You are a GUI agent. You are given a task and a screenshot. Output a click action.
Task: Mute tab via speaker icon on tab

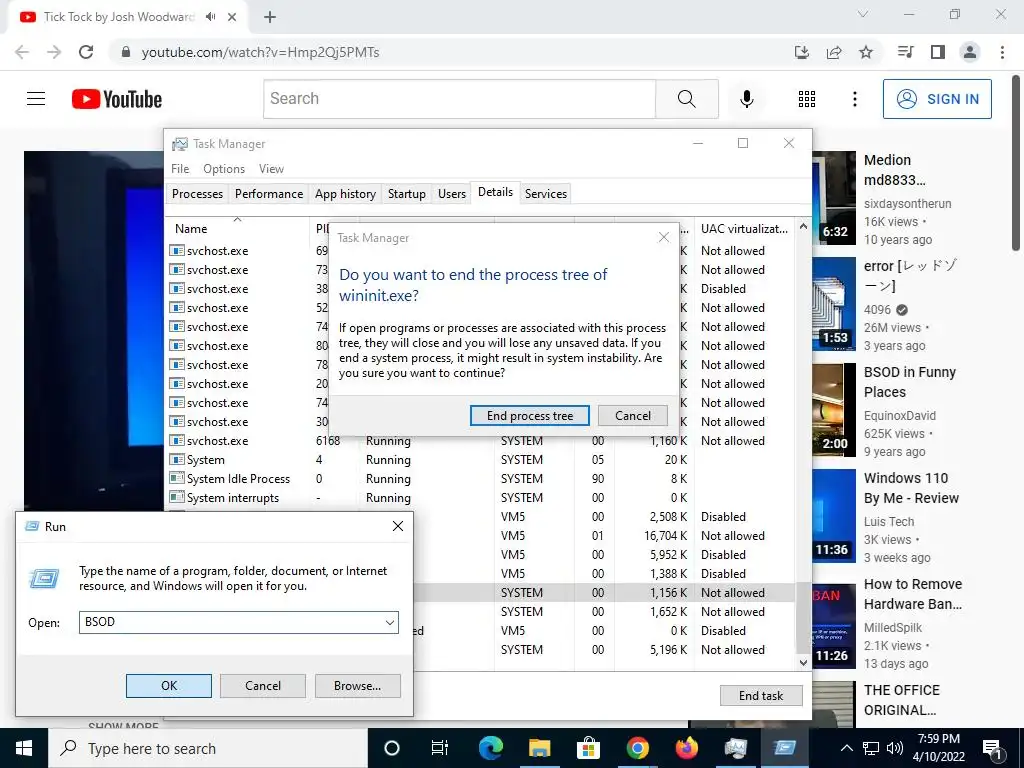(210, 17)
